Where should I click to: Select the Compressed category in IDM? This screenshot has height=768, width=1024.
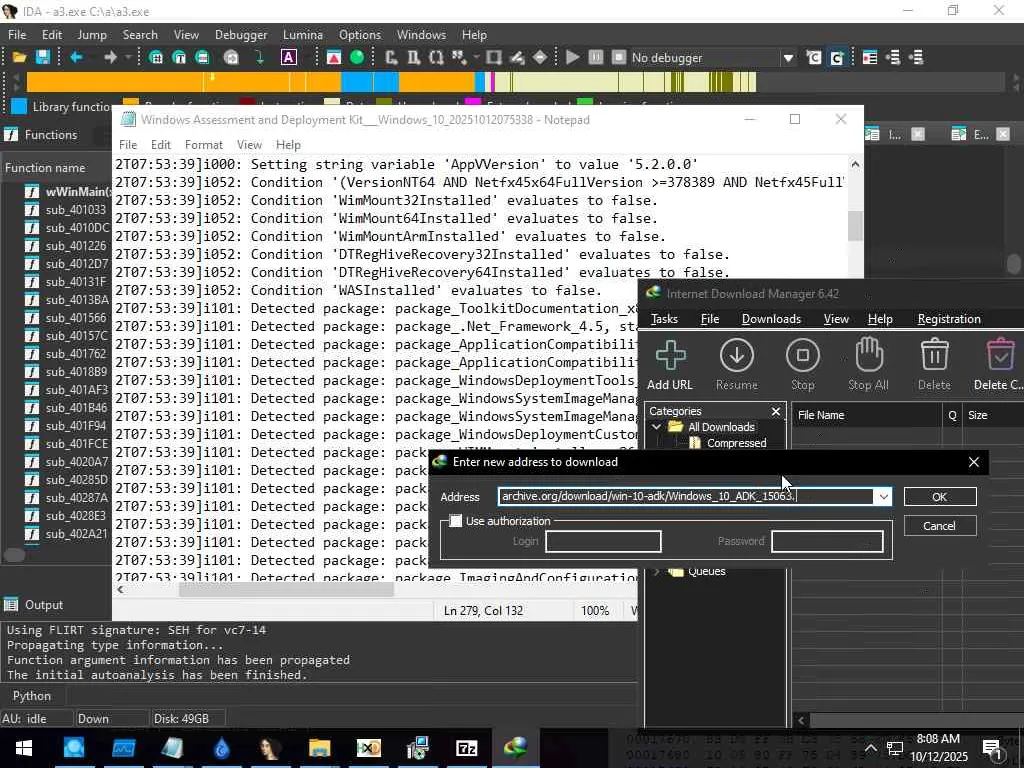[736, 443]
